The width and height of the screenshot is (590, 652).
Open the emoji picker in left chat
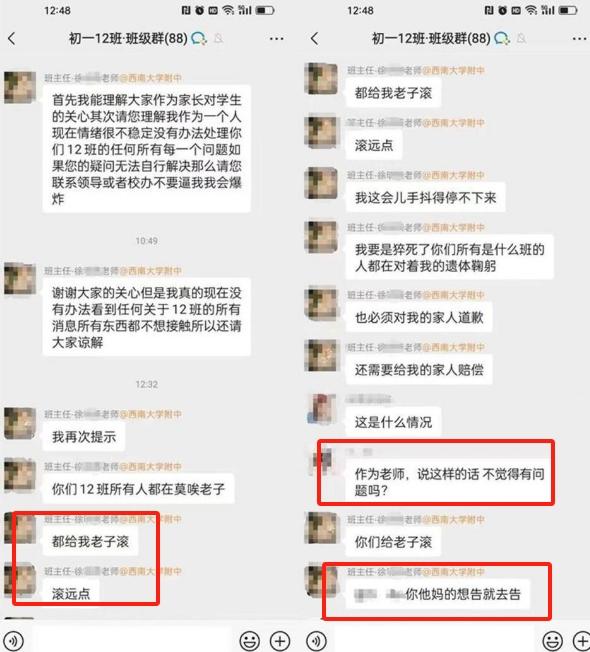pyautogui.click(x=249, y=640)
